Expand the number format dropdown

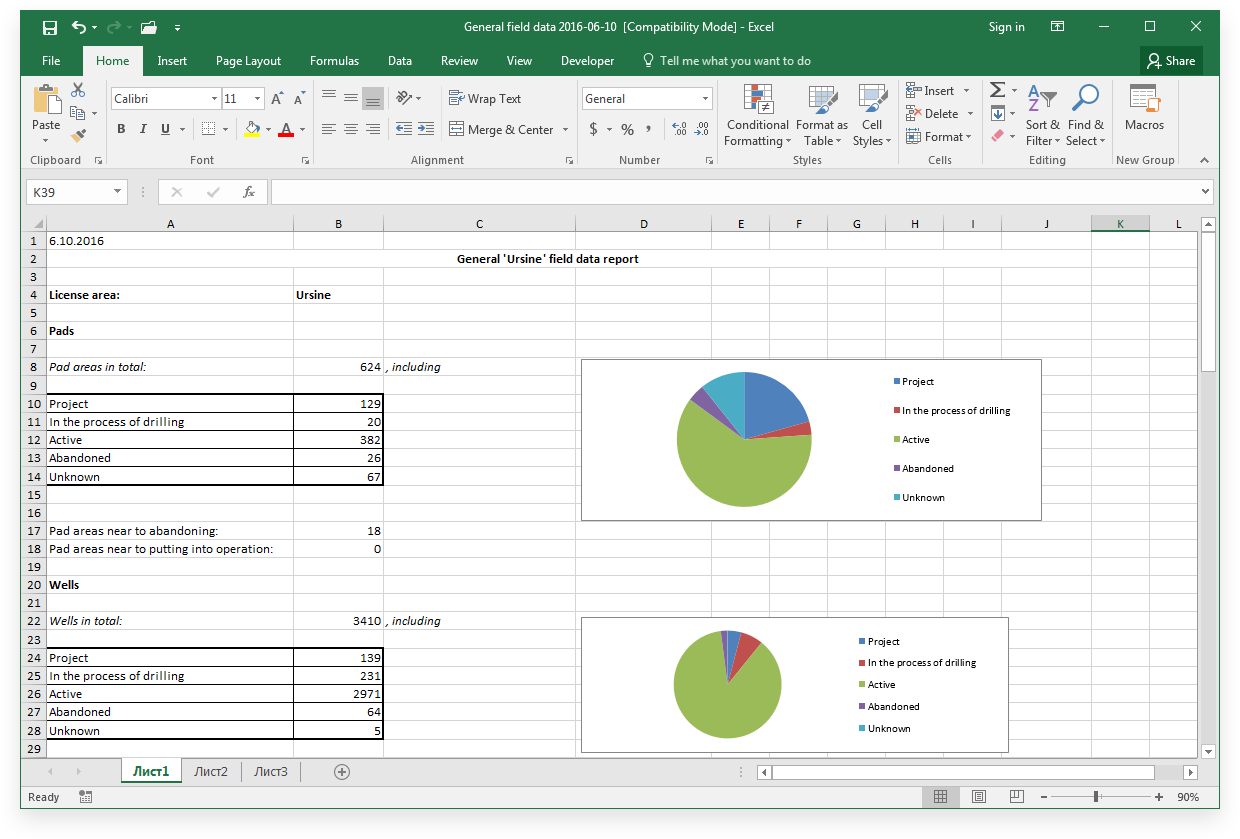705,99
